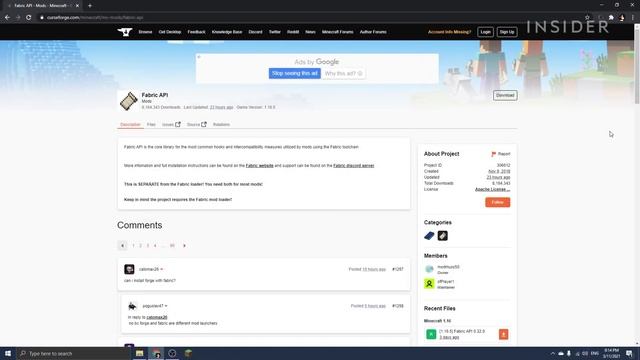Go to next comments page arrow
640x360 pixels.
(184, 246)
